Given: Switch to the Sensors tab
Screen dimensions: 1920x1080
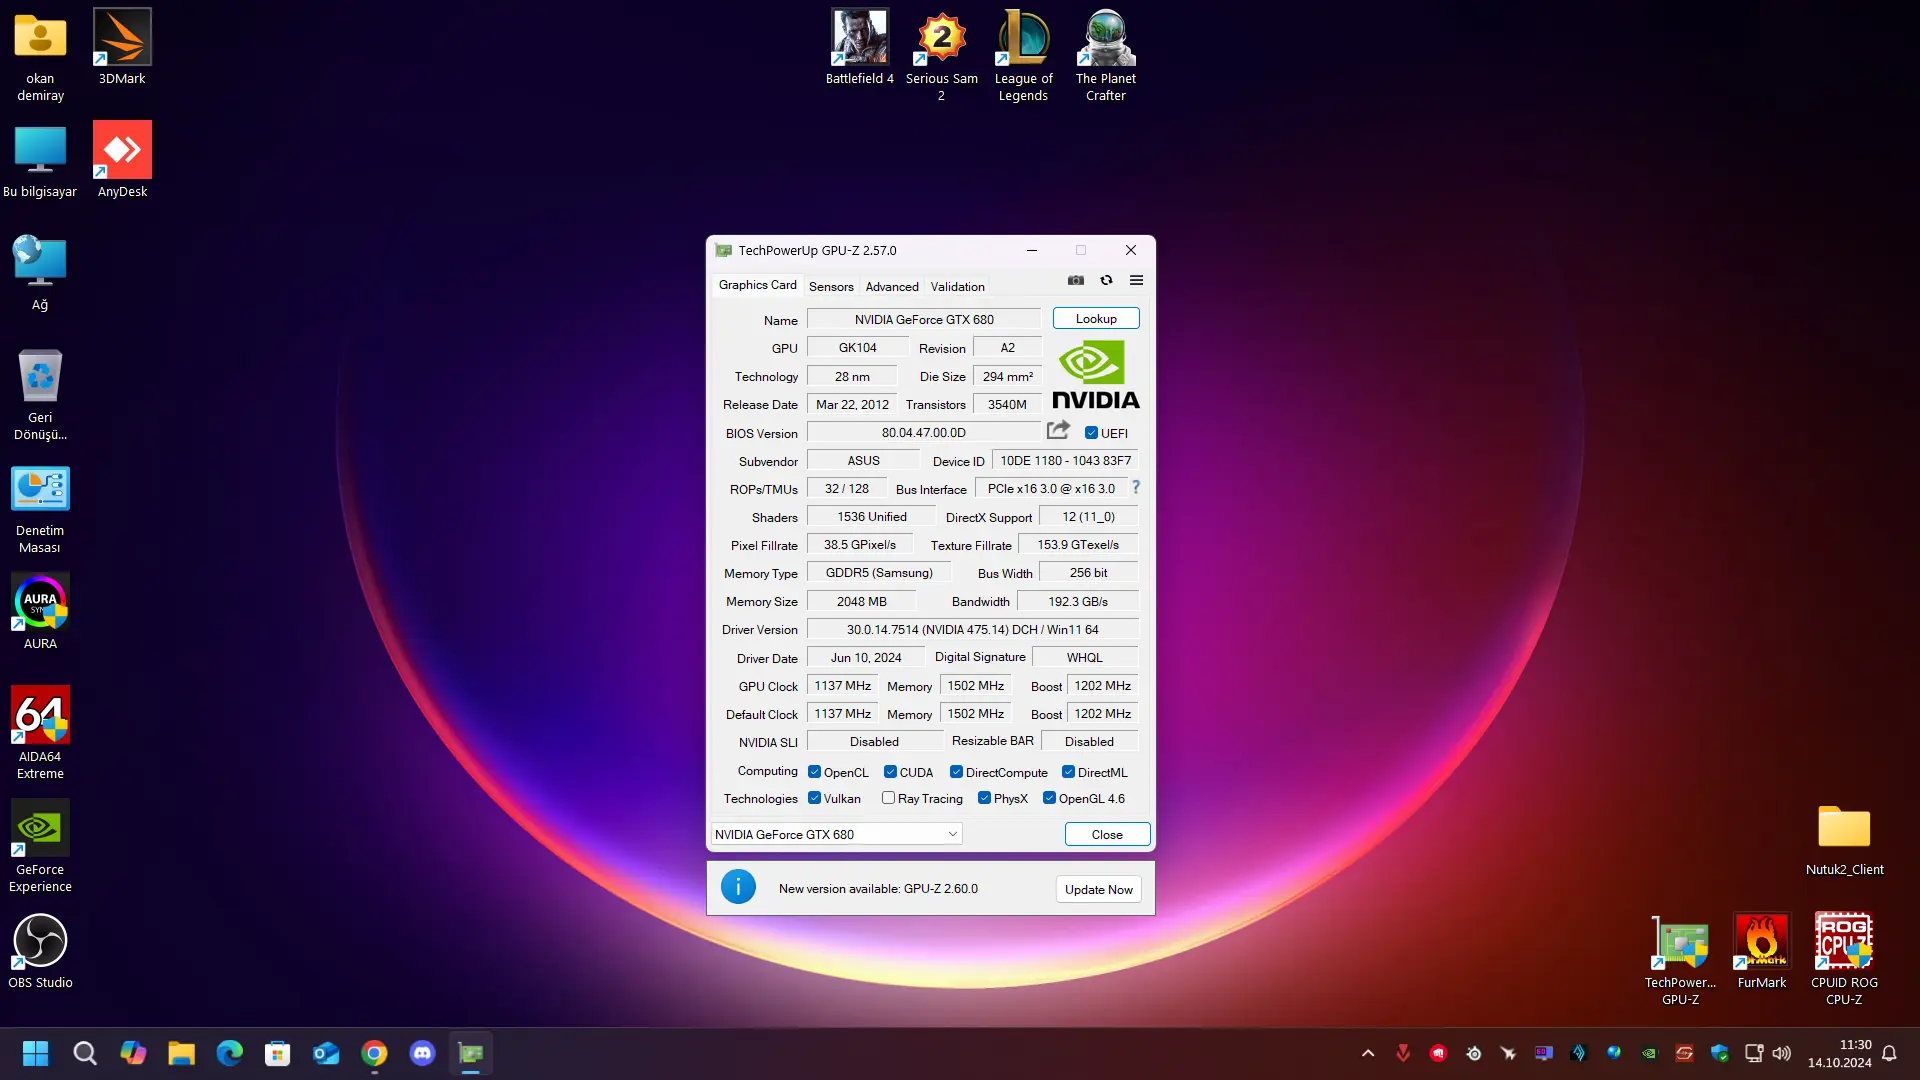Looking at the screenshot, I should pos(831,286).
